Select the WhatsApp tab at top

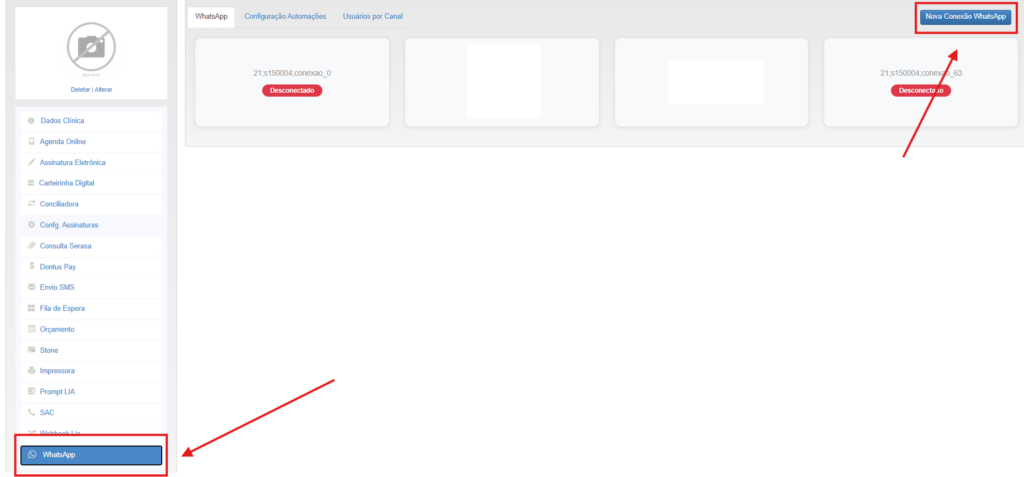(x=211, y=16)
